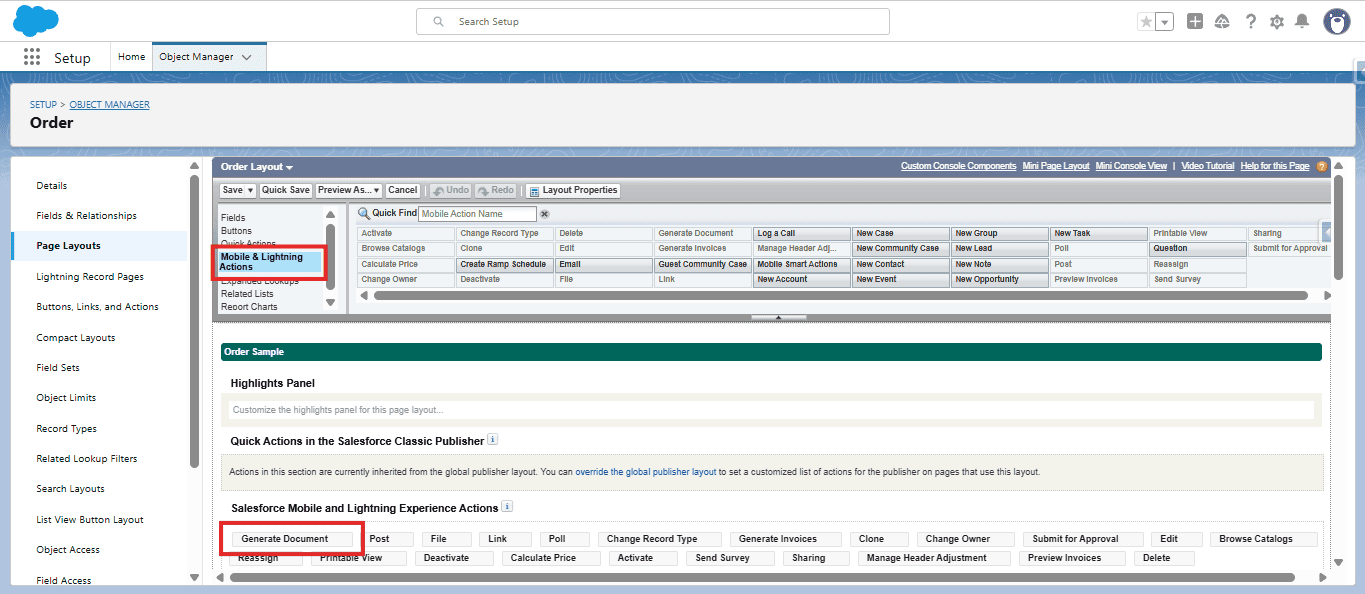The image size is (1365, 594).
Task: Click the Redo arrow button
Action: coord(496,190)
